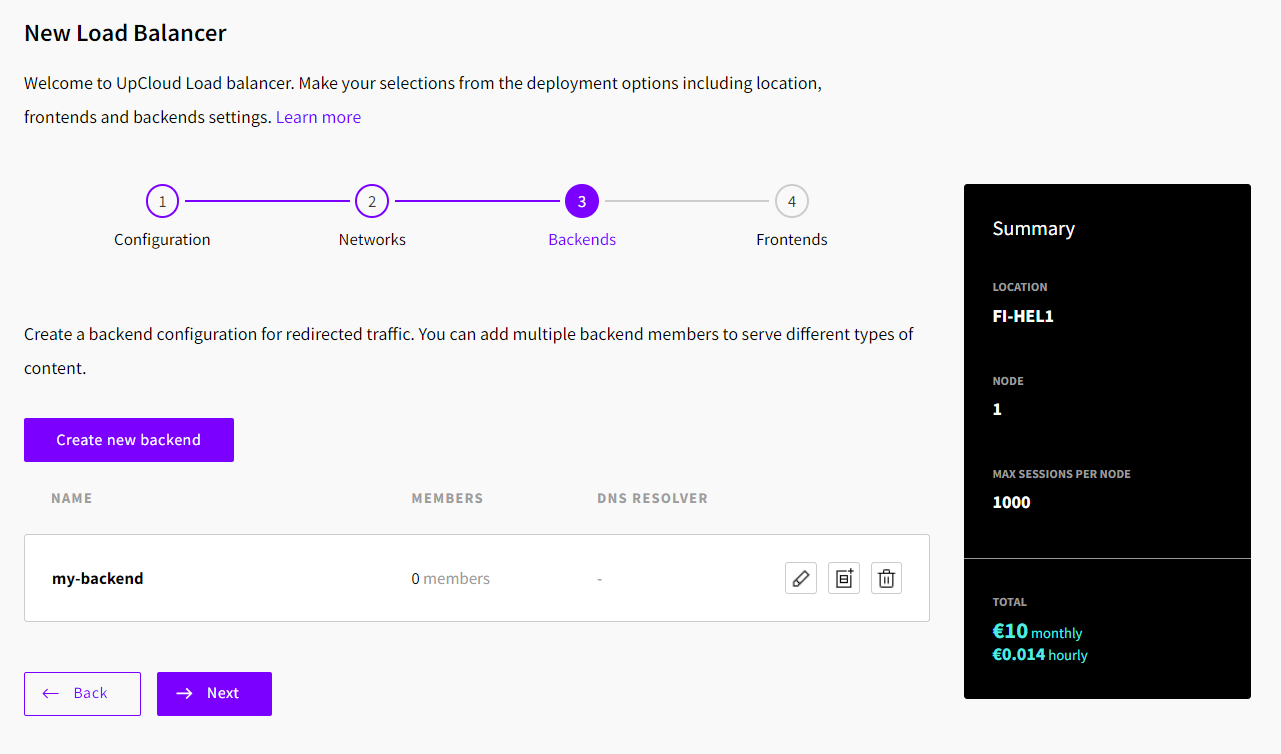Viewport: 1281px width, 754px height.
Task: Click the "0 members" cell
Action: (x=451, y=578)
